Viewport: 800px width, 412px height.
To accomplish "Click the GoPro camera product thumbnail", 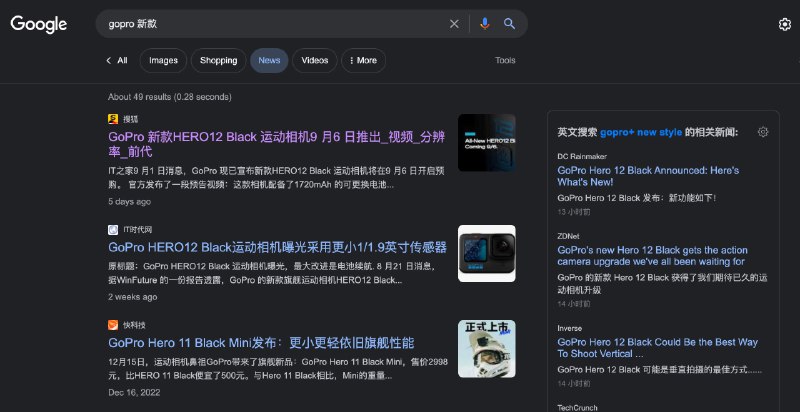I will [x=487, y=253].
